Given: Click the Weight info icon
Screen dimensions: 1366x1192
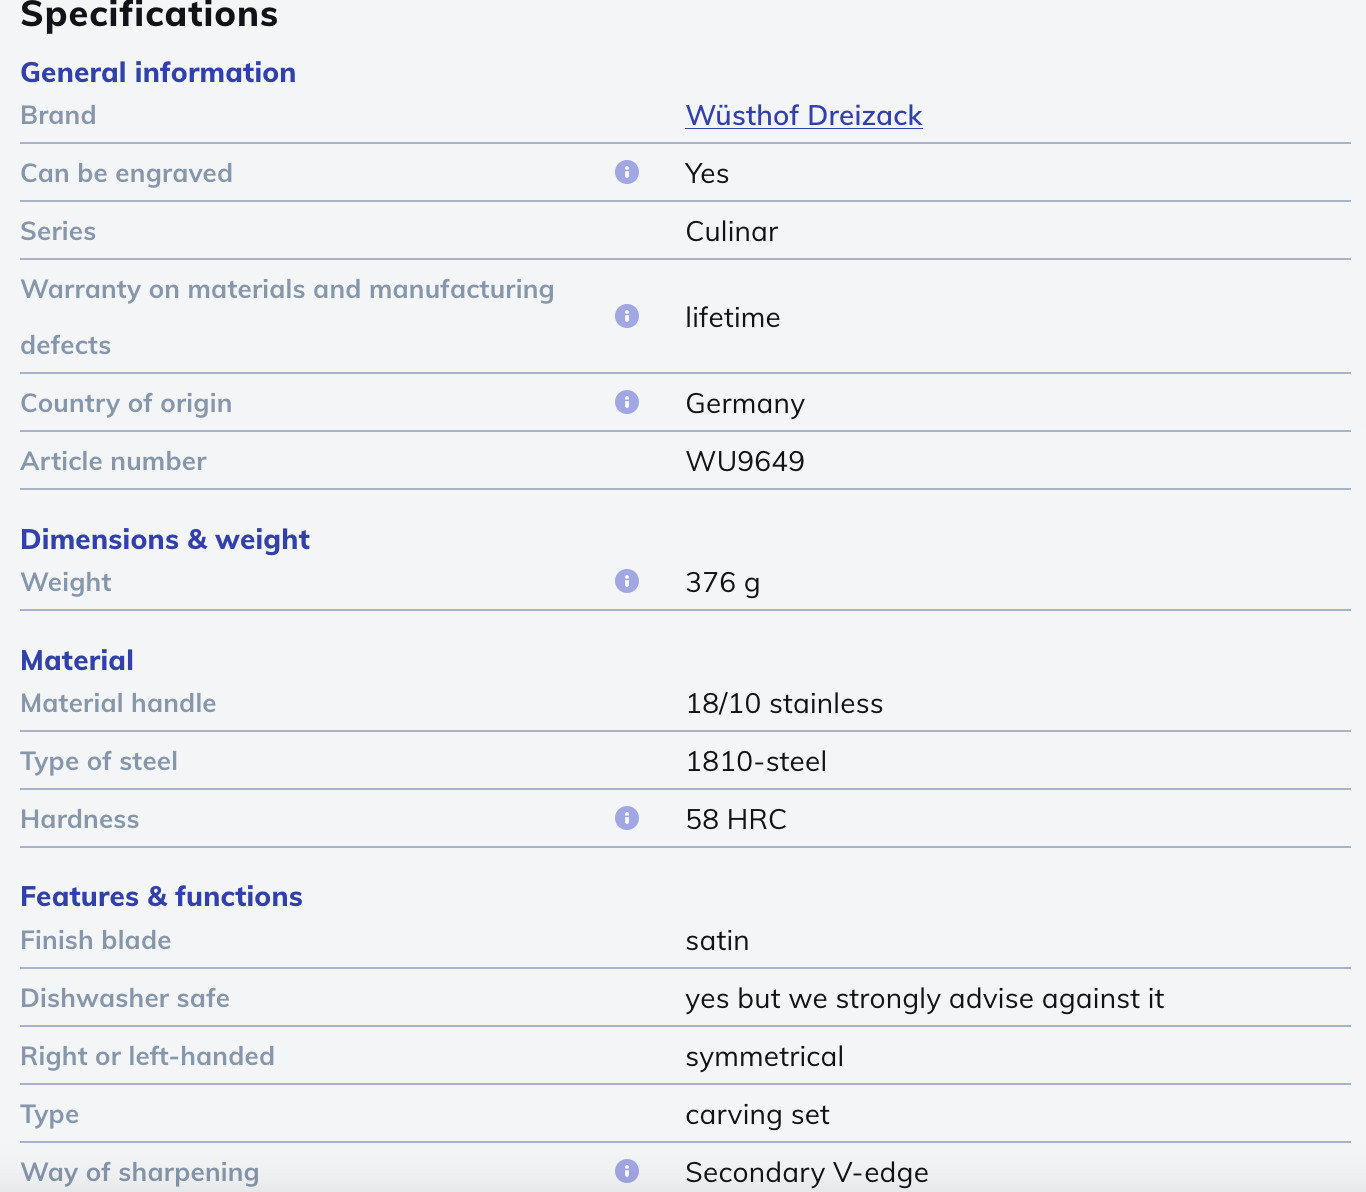Looking at the screenshot, I should 627,581.
